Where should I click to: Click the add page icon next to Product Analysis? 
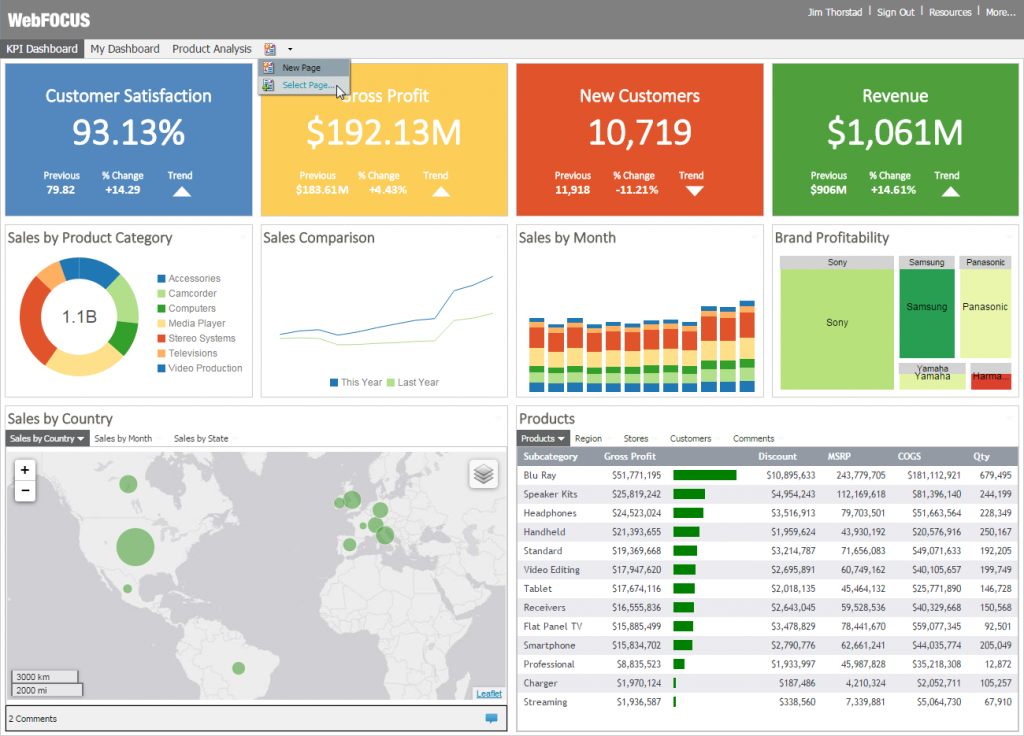[270, 49]
